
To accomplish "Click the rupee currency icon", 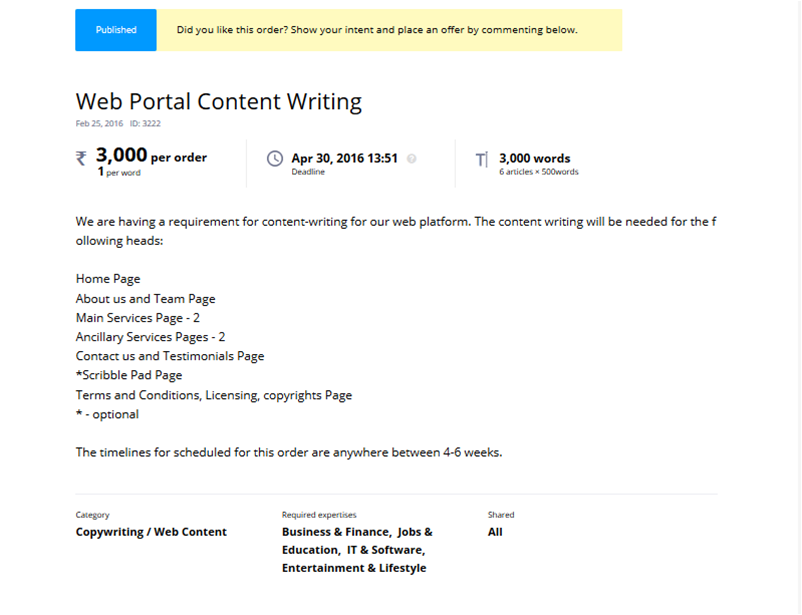I will point(82,158).
